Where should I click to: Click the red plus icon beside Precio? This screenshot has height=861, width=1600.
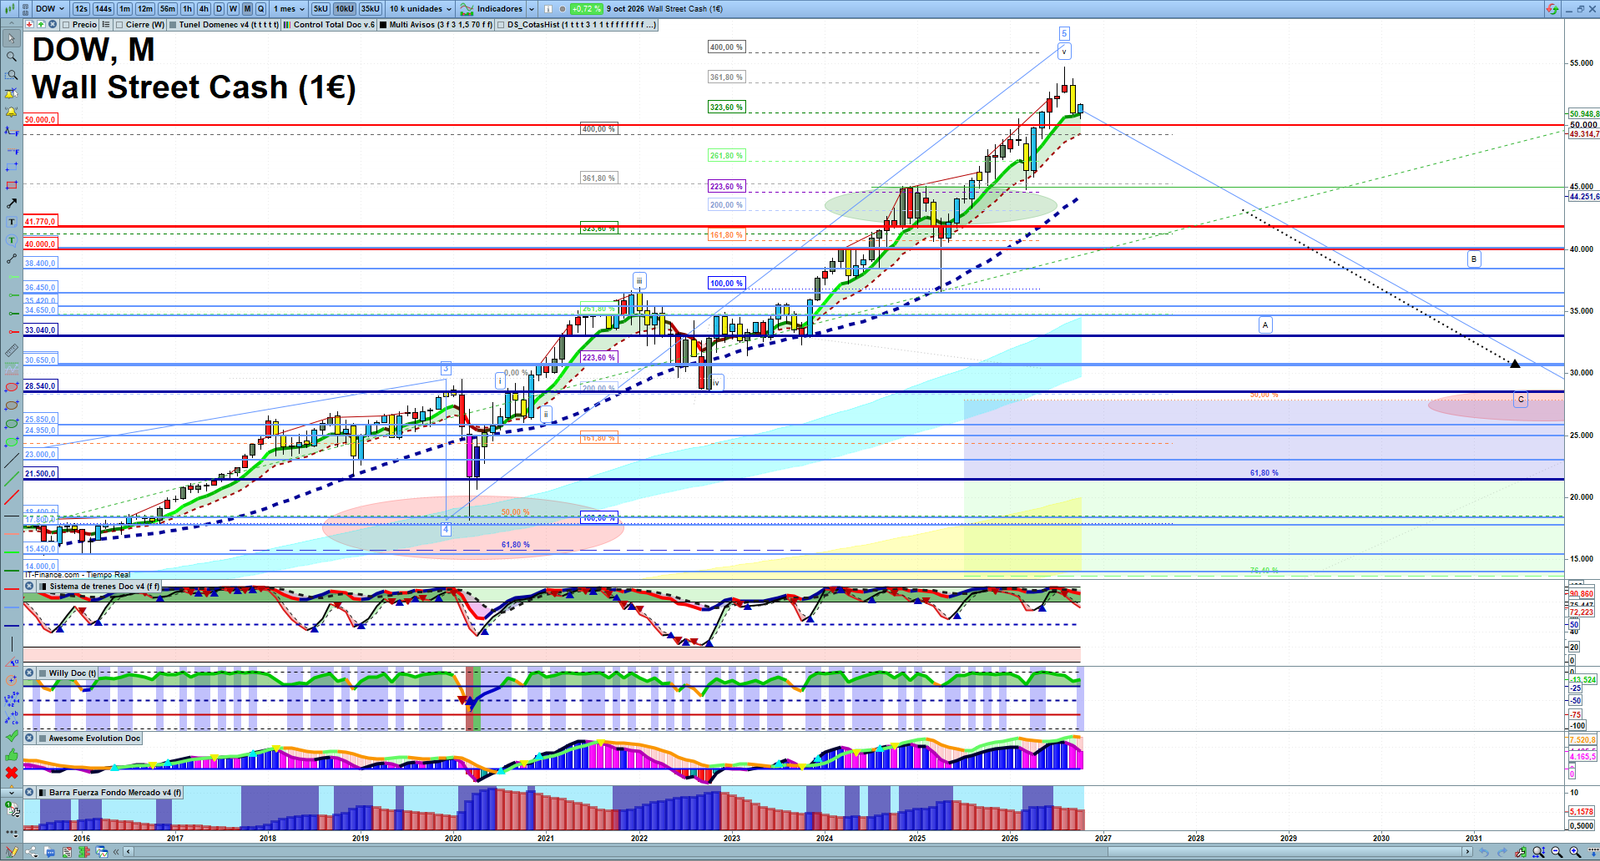point(30,24)
